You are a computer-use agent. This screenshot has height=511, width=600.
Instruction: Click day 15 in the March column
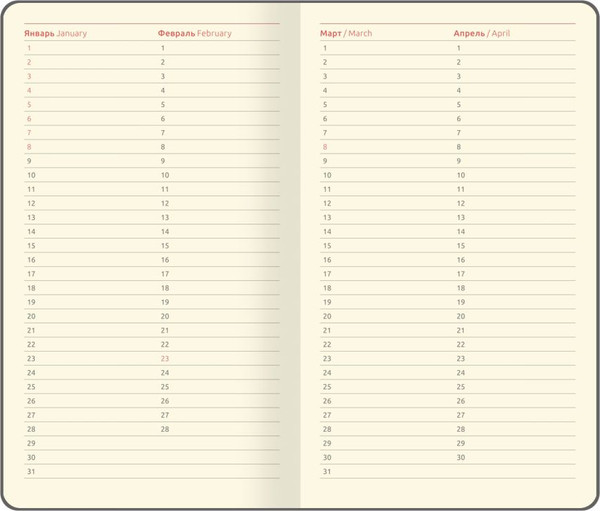coord(326,245)
